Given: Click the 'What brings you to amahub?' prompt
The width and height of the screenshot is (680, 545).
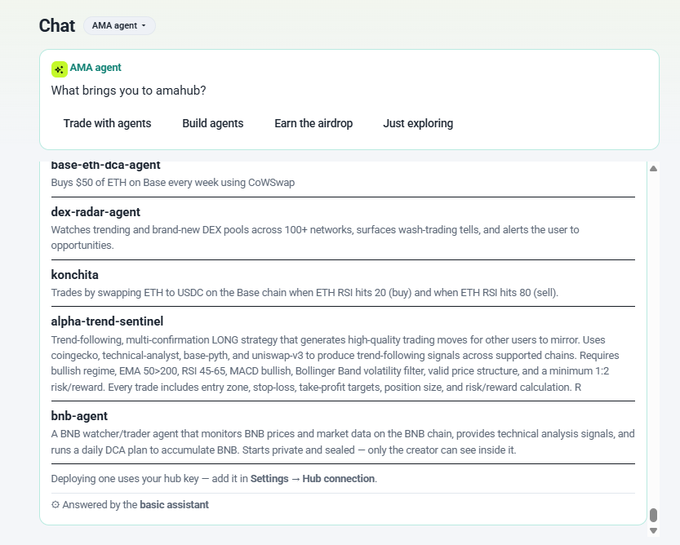Looking at the screenshot, I should point(128,91).
